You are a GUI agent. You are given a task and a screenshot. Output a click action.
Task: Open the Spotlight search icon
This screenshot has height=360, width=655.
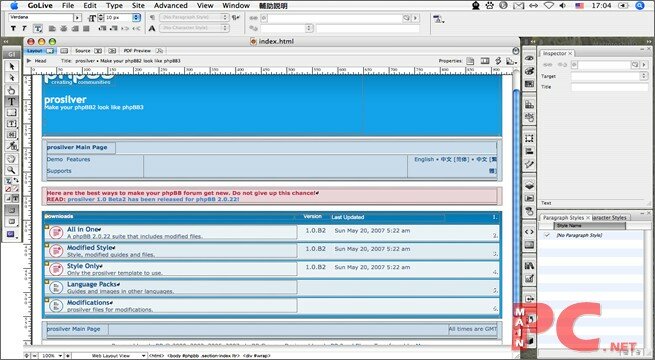(x=640, y=5)
